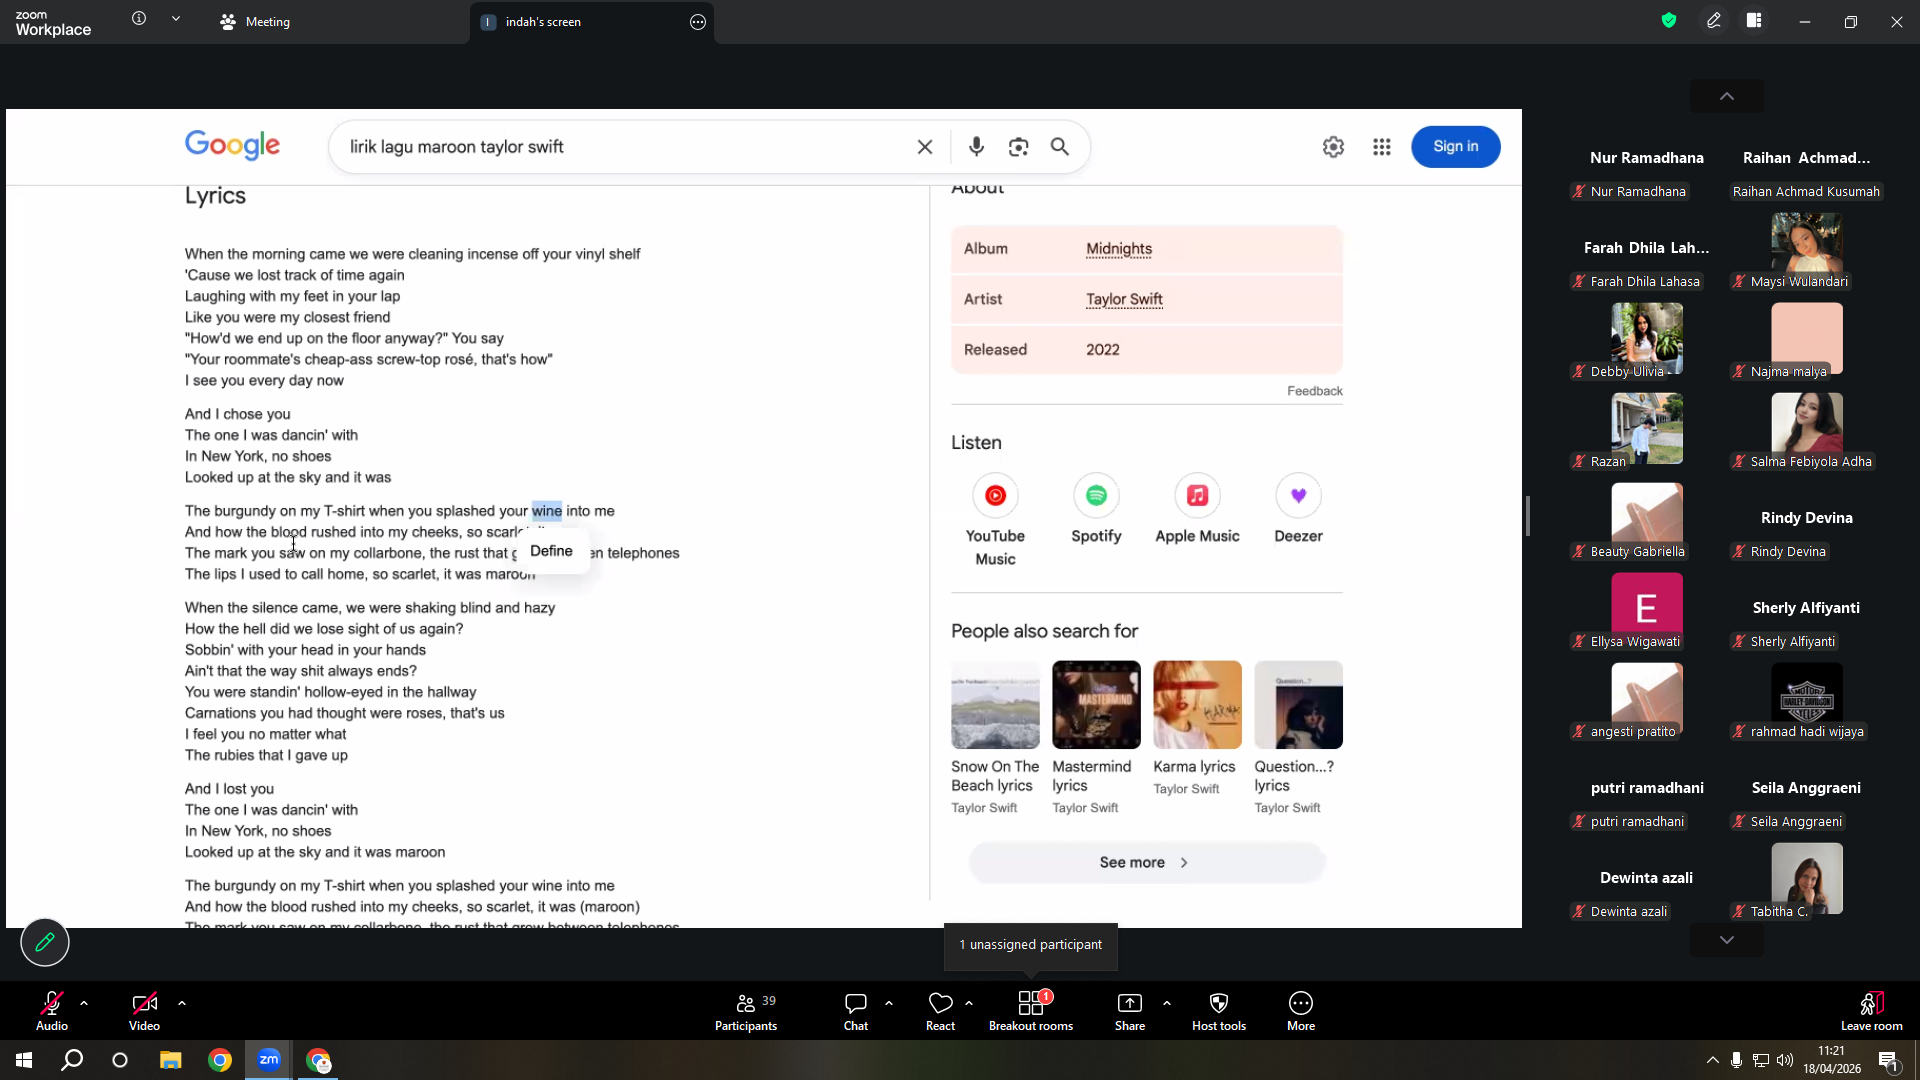Viewport: 1920px width, 1080px height.
Task: Open Karma lyrics thumbnail
Action: point(1197,705)
